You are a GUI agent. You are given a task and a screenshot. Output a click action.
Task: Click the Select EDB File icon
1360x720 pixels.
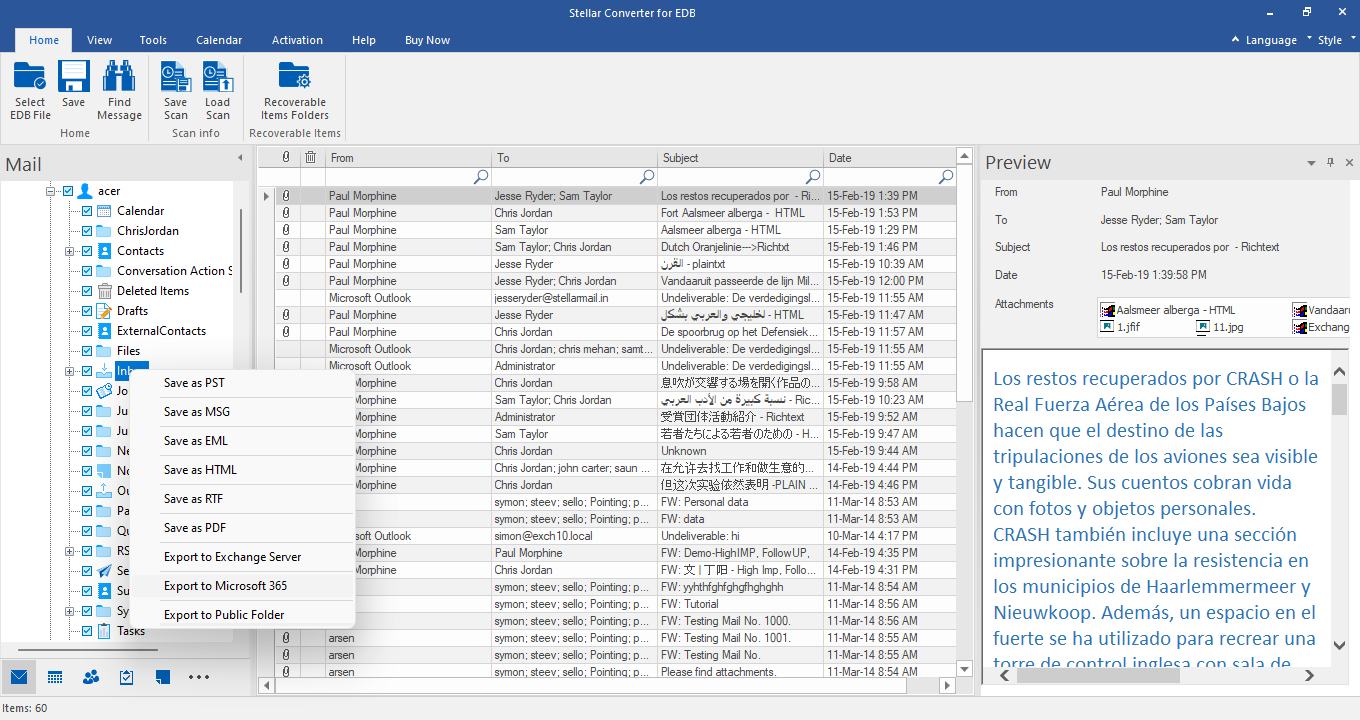pyautogui.click(x=30, y=76)
